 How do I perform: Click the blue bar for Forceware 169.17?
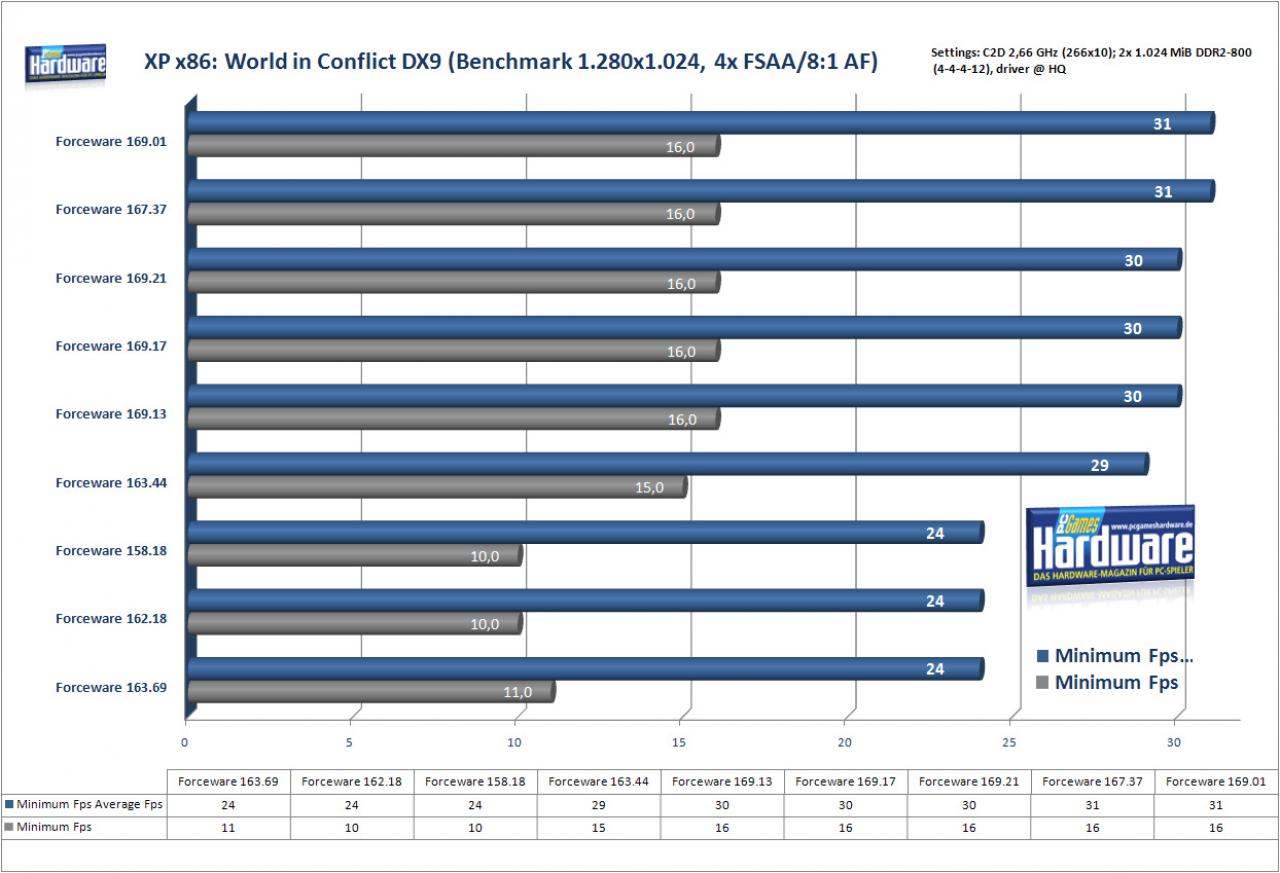tap(685, 328)
